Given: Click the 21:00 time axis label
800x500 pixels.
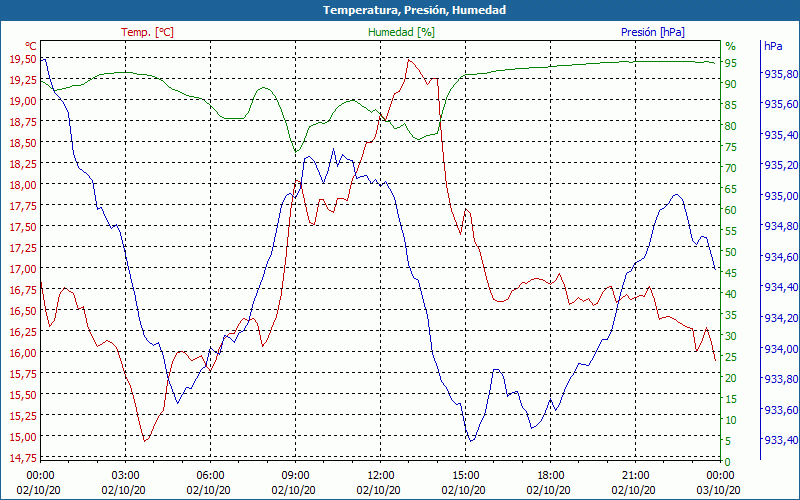Looking at the screenshot, I should click(635, 476).
